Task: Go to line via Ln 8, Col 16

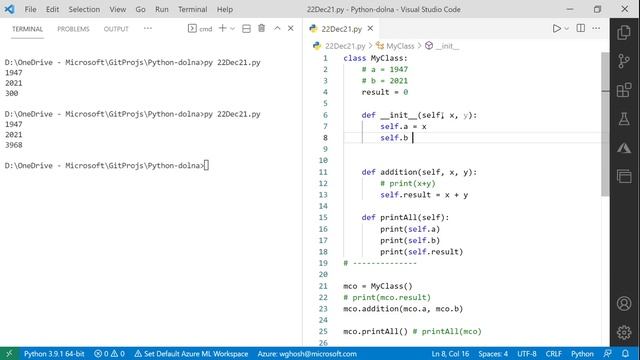Action: click(x=450, y=354)
